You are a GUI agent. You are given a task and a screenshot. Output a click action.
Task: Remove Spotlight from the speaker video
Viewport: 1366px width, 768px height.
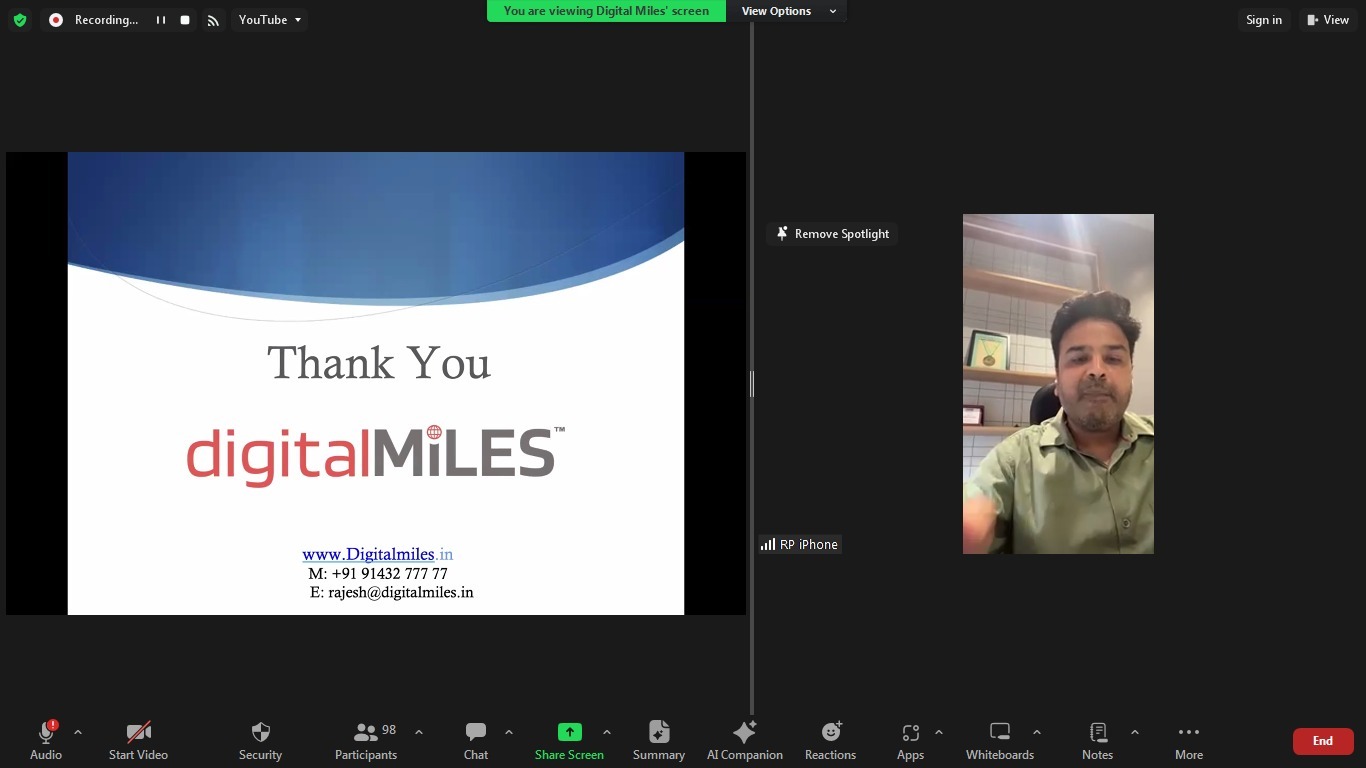pyautogui.click(x=832, y=234)
